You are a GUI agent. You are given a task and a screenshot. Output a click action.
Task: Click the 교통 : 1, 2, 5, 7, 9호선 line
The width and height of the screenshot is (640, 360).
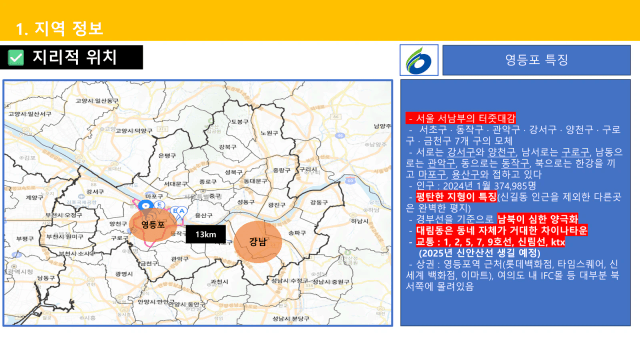491,242
